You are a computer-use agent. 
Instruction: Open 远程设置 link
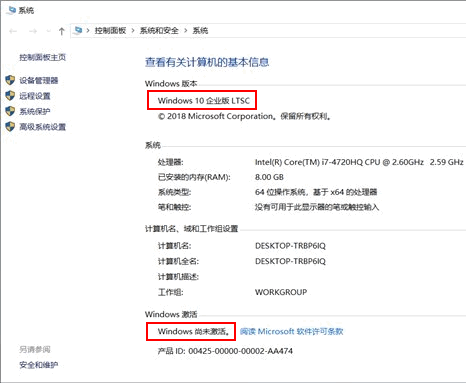point(35,96)
